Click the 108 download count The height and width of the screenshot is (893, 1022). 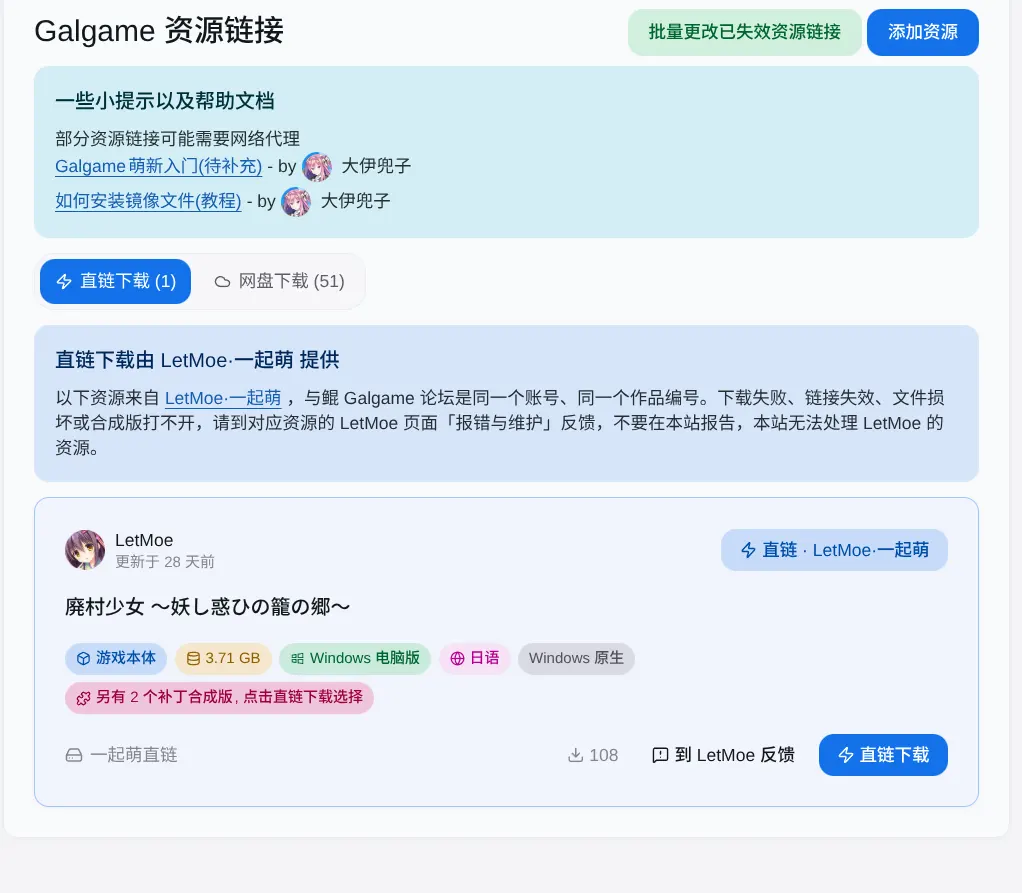pyautogui.click(x=604, y=755)
